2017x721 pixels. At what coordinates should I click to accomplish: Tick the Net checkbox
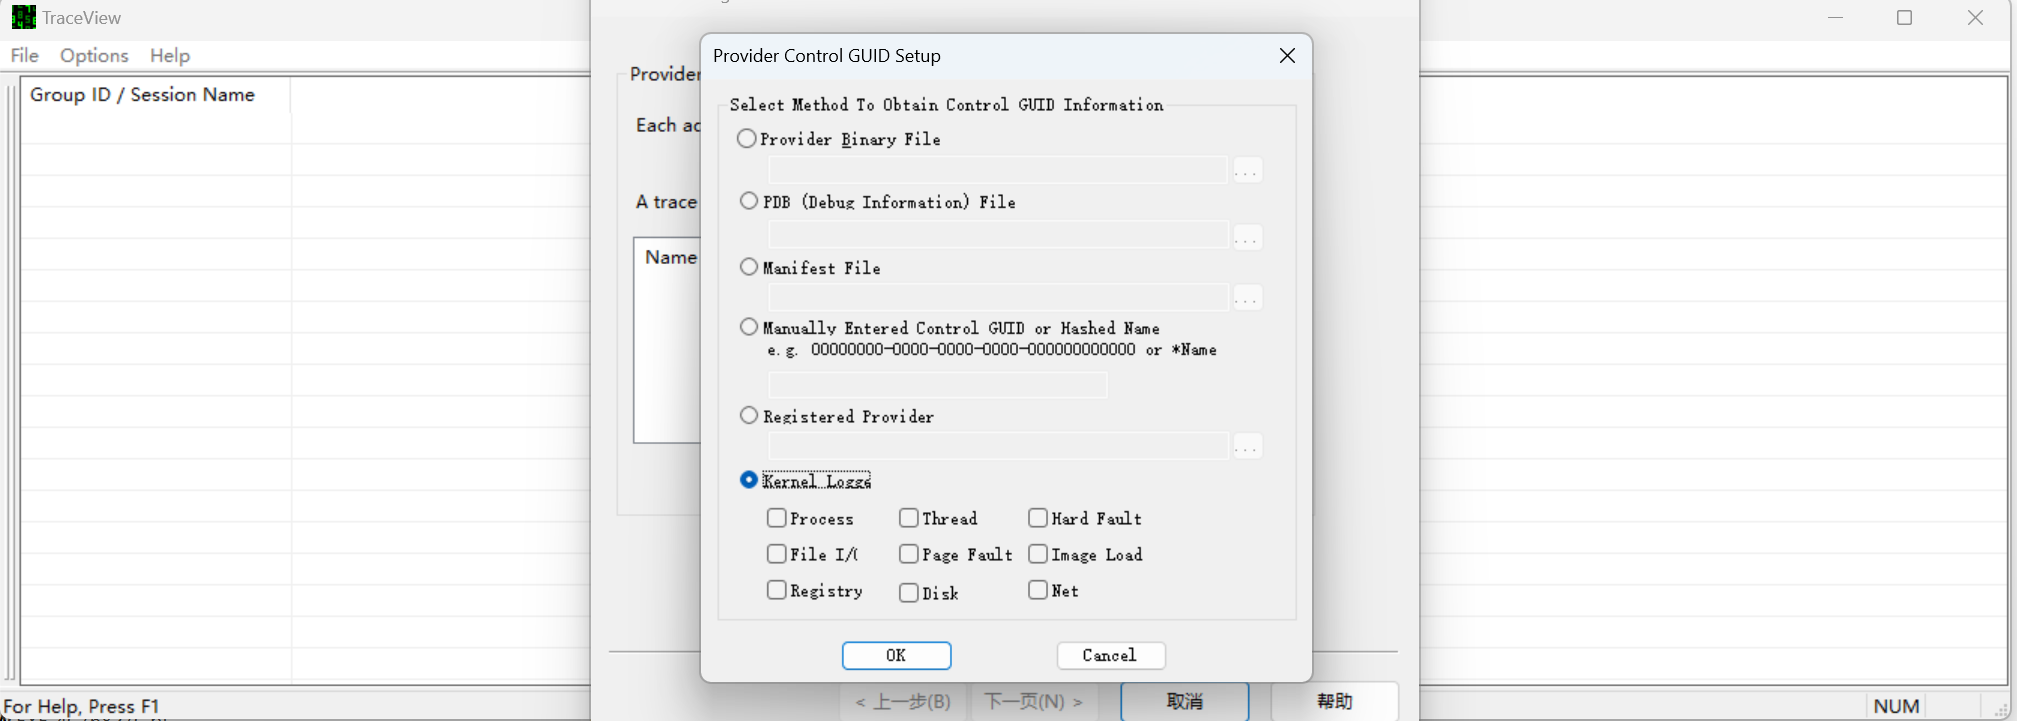pyautogui.click(x=1038, y=590)
